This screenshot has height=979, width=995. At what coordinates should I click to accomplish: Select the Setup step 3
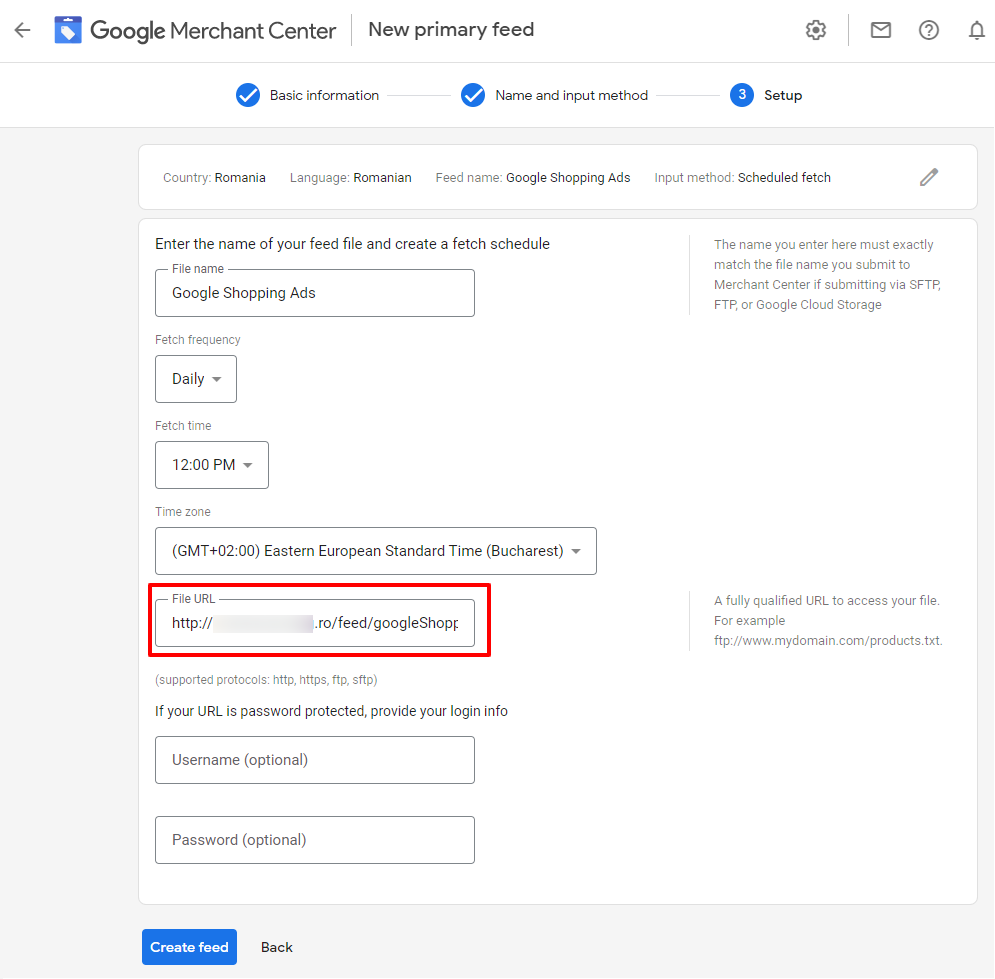coord(742,95)
